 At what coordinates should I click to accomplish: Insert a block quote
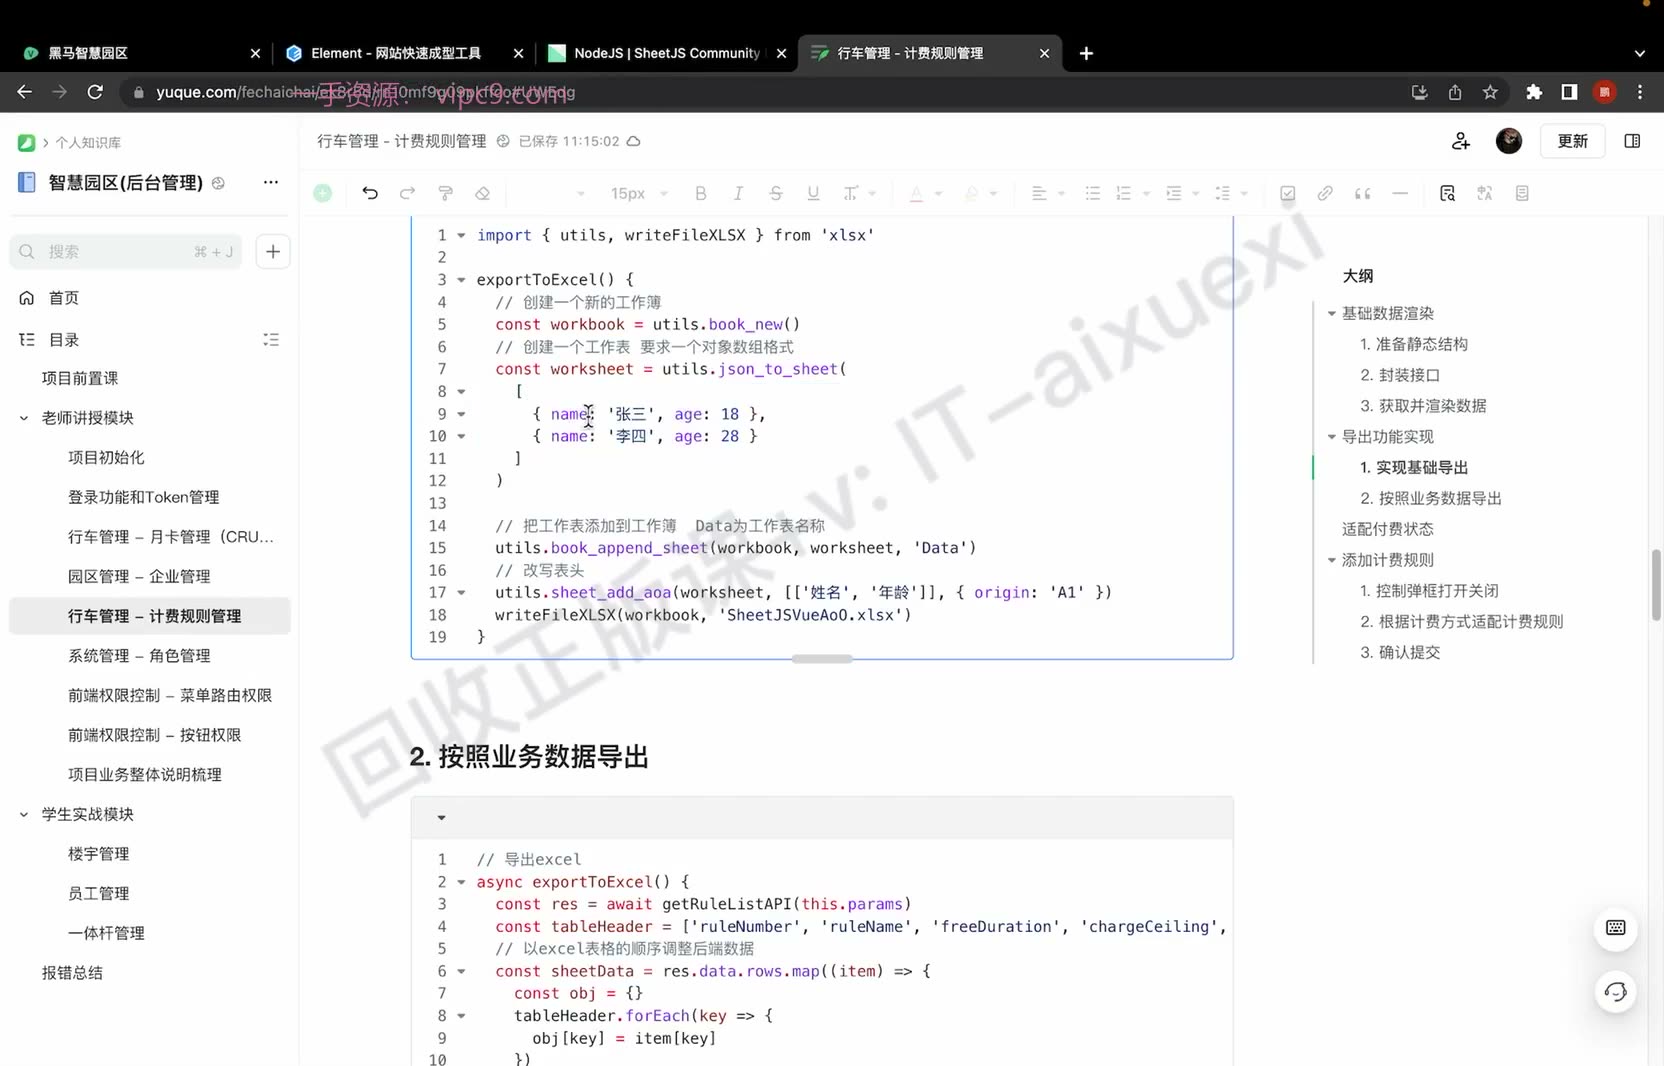[1362, 193]
